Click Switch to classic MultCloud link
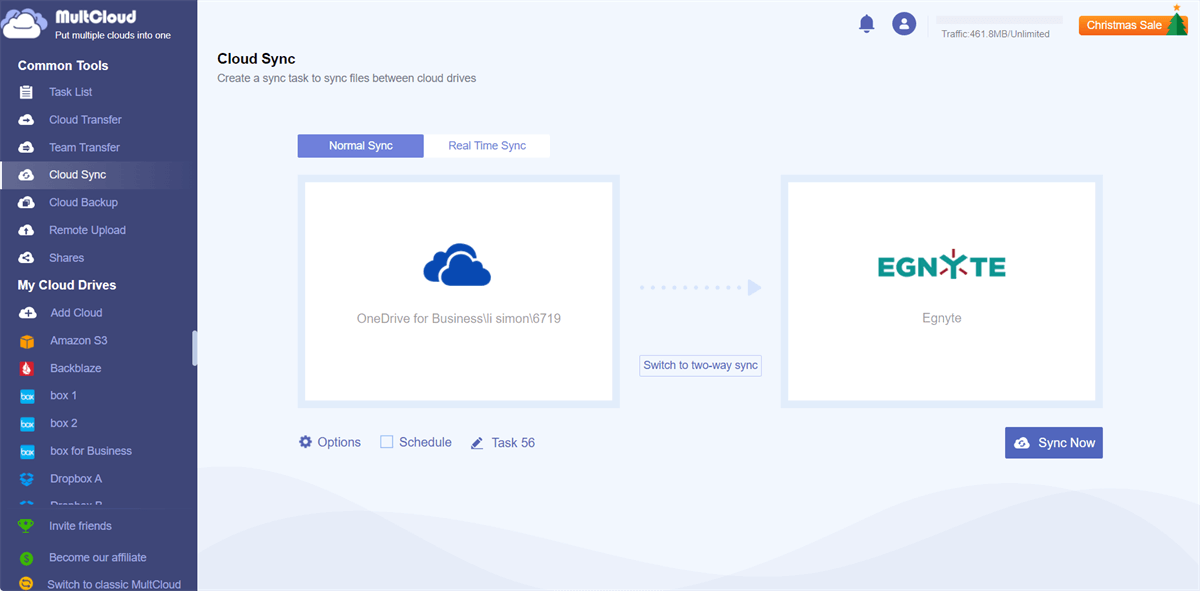 [114, 584]
